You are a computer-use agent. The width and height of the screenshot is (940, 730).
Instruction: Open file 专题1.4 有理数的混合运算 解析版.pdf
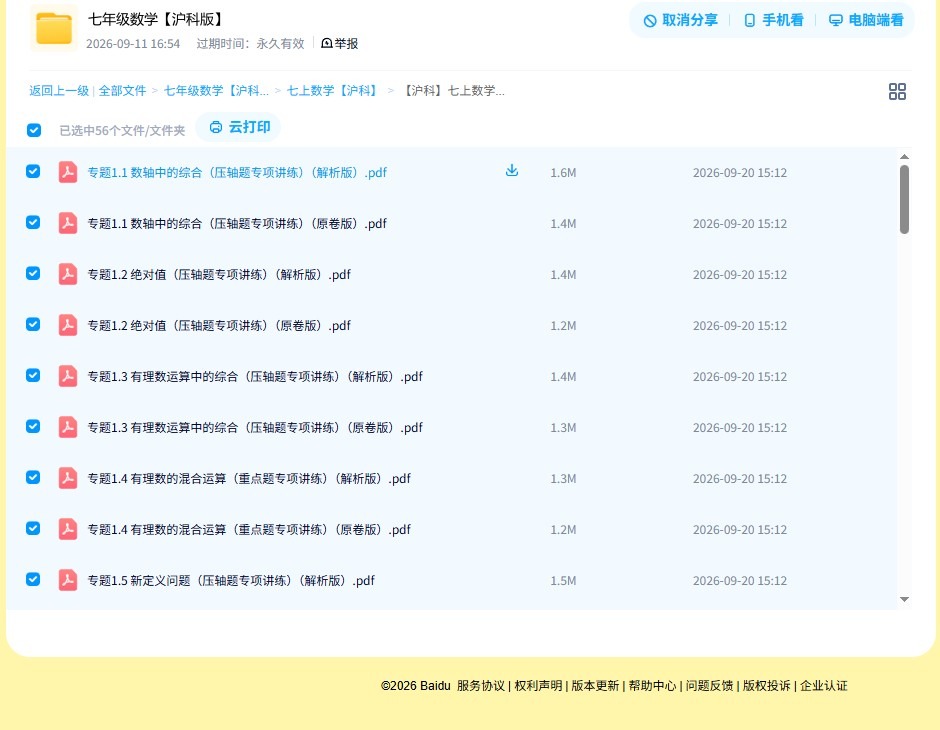[x=249, y=478]
